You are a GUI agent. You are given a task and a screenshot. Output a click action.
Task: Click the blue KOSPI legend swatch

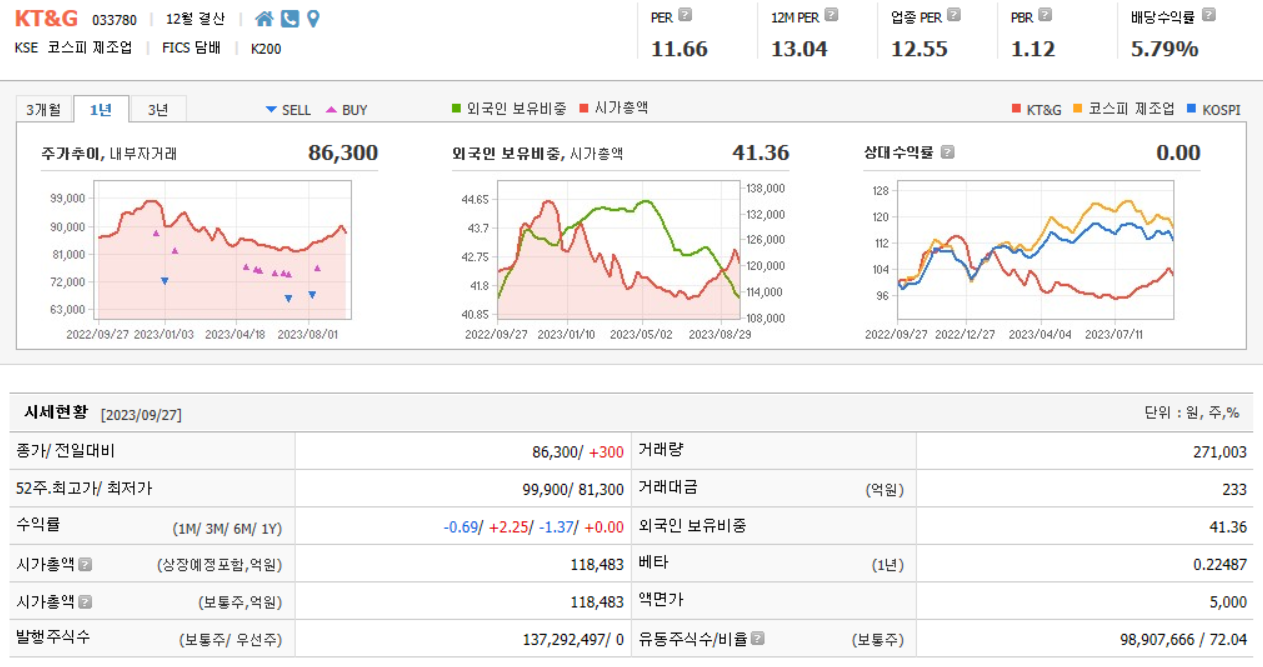[1191, 109]
